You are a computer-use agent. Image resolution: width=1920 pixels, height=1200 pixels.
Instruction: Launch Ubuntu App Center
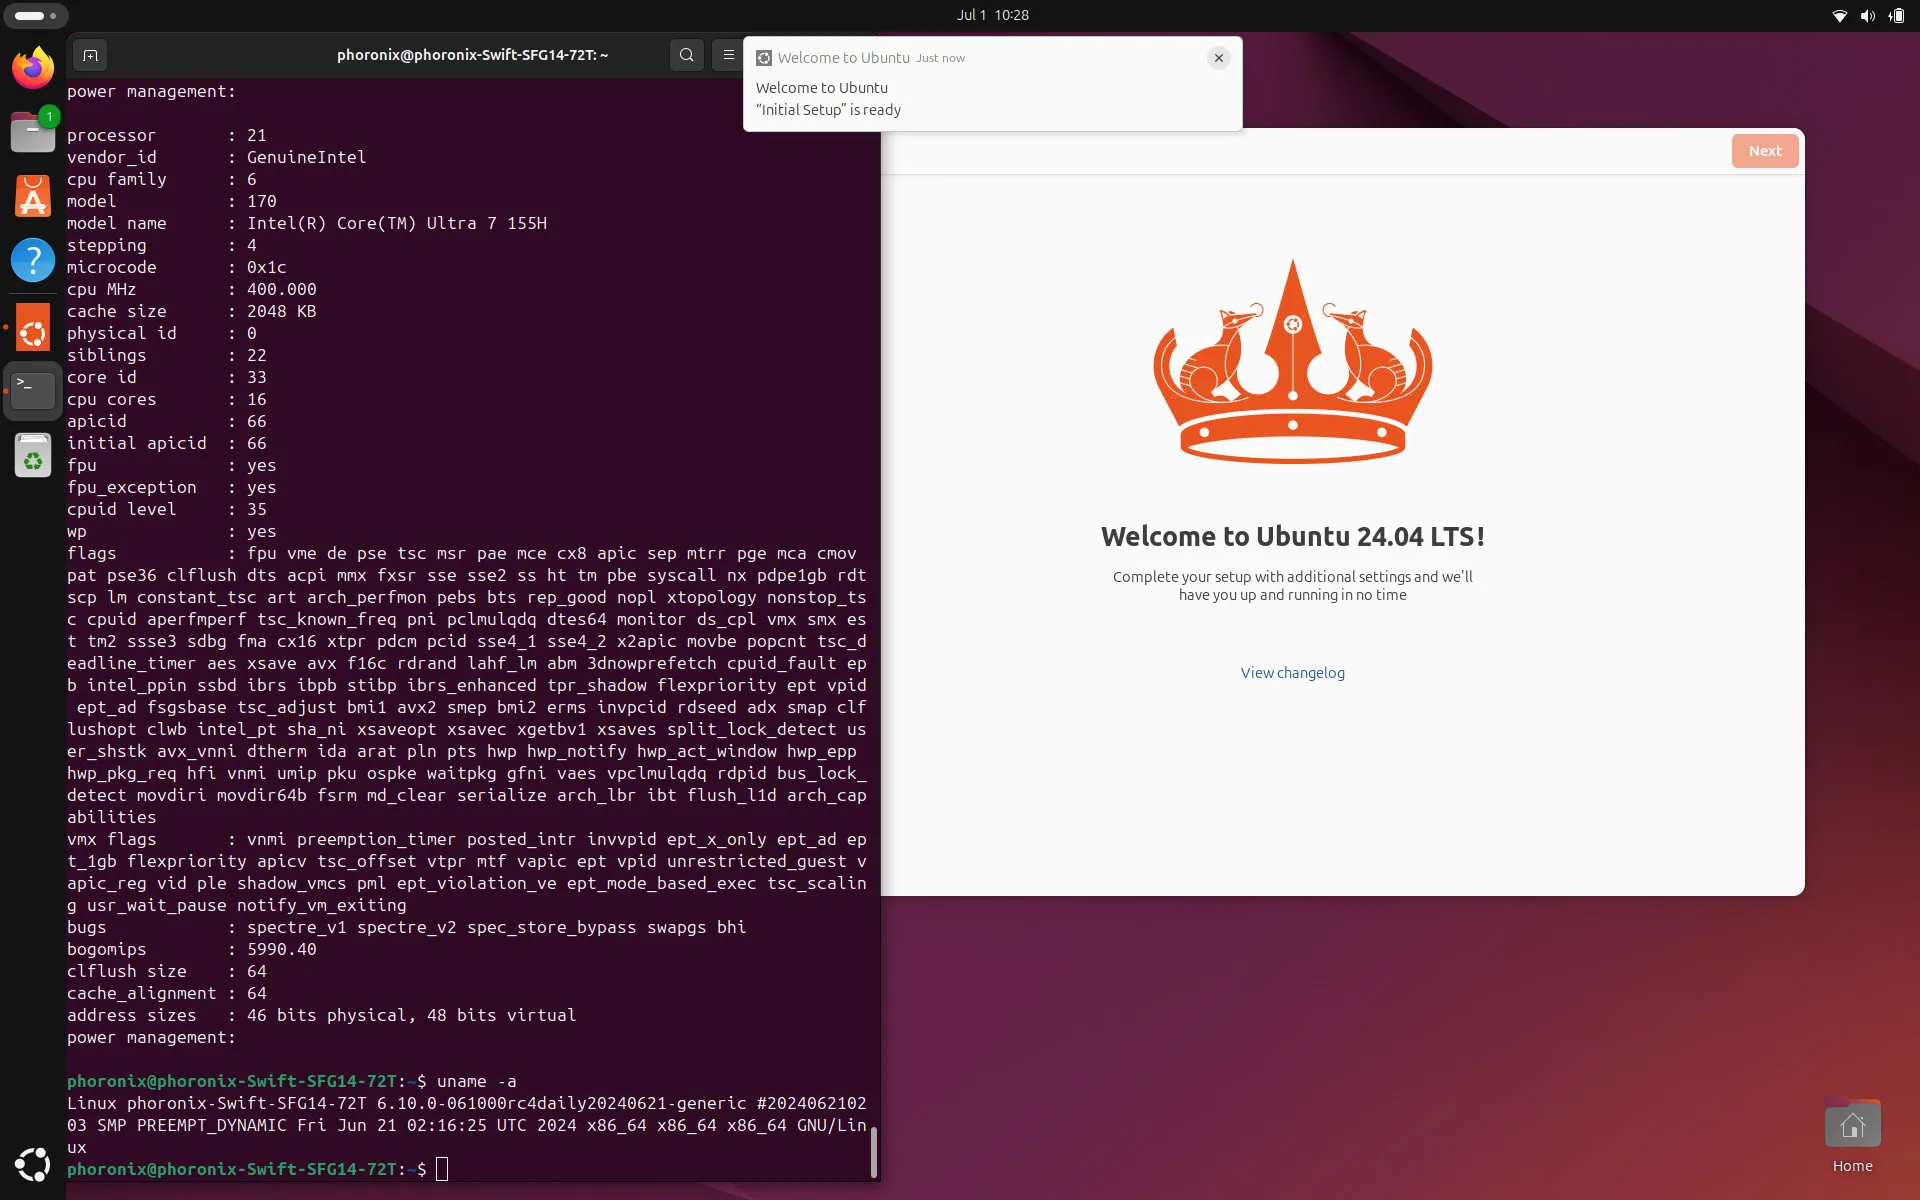tap(33, 196)
